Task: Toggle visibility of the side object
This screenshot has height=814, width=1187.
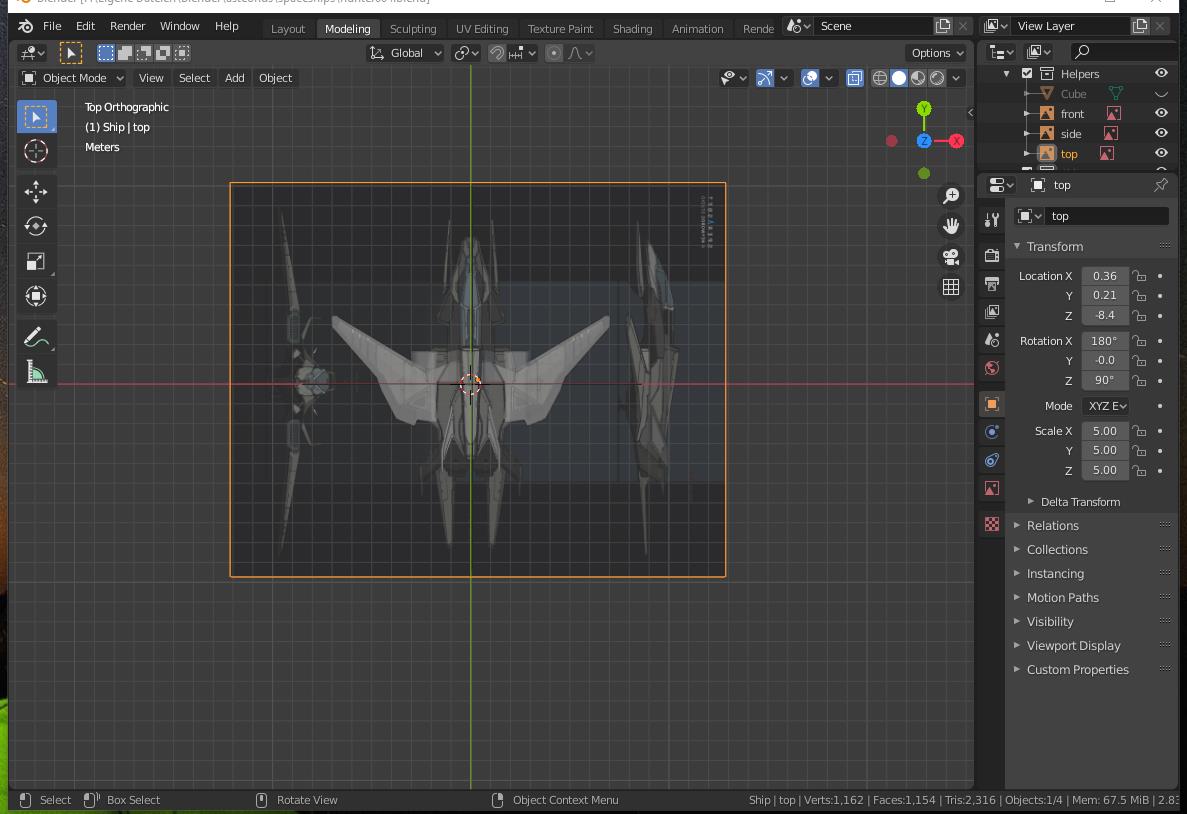Action: (1161, 133)
